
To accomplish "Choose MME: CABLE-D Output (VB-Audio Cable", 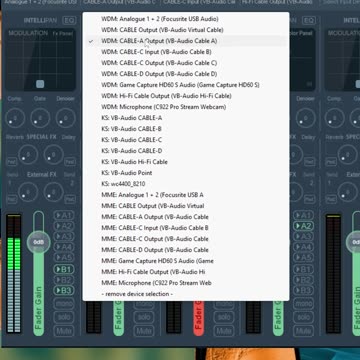I will 186,250.
